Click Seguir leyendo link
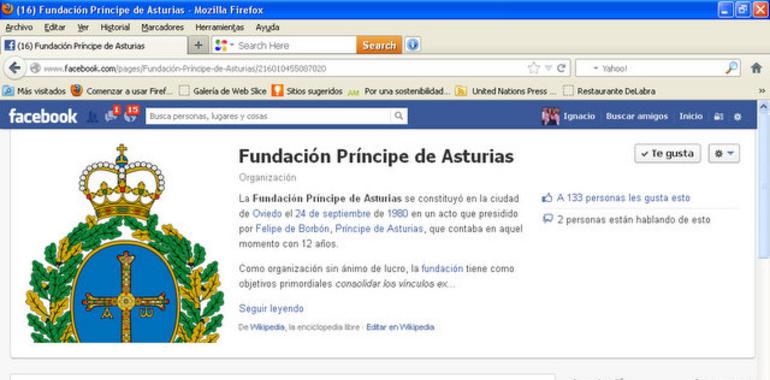Viewport: 770px width, 380px height. pos(271,308)
